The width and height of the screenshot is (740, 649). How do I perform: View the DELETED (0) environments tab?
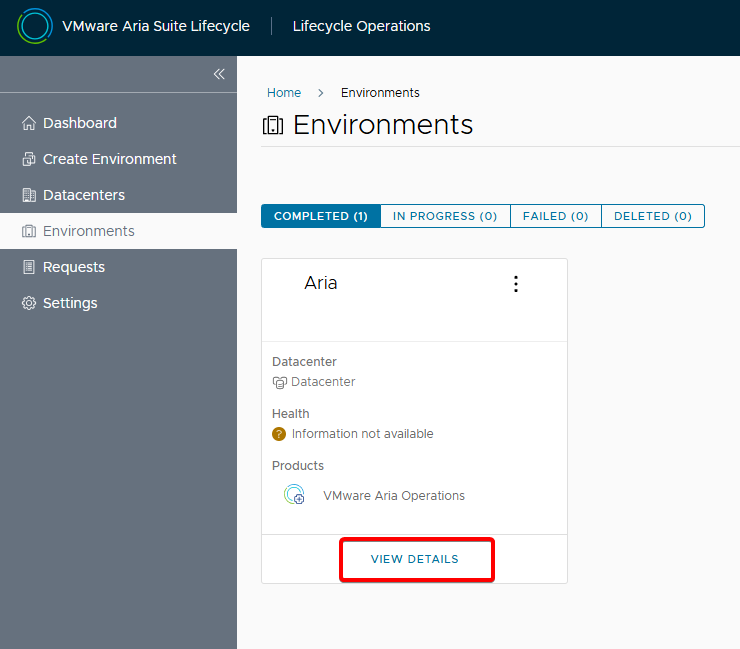click(x=652, y=216)
